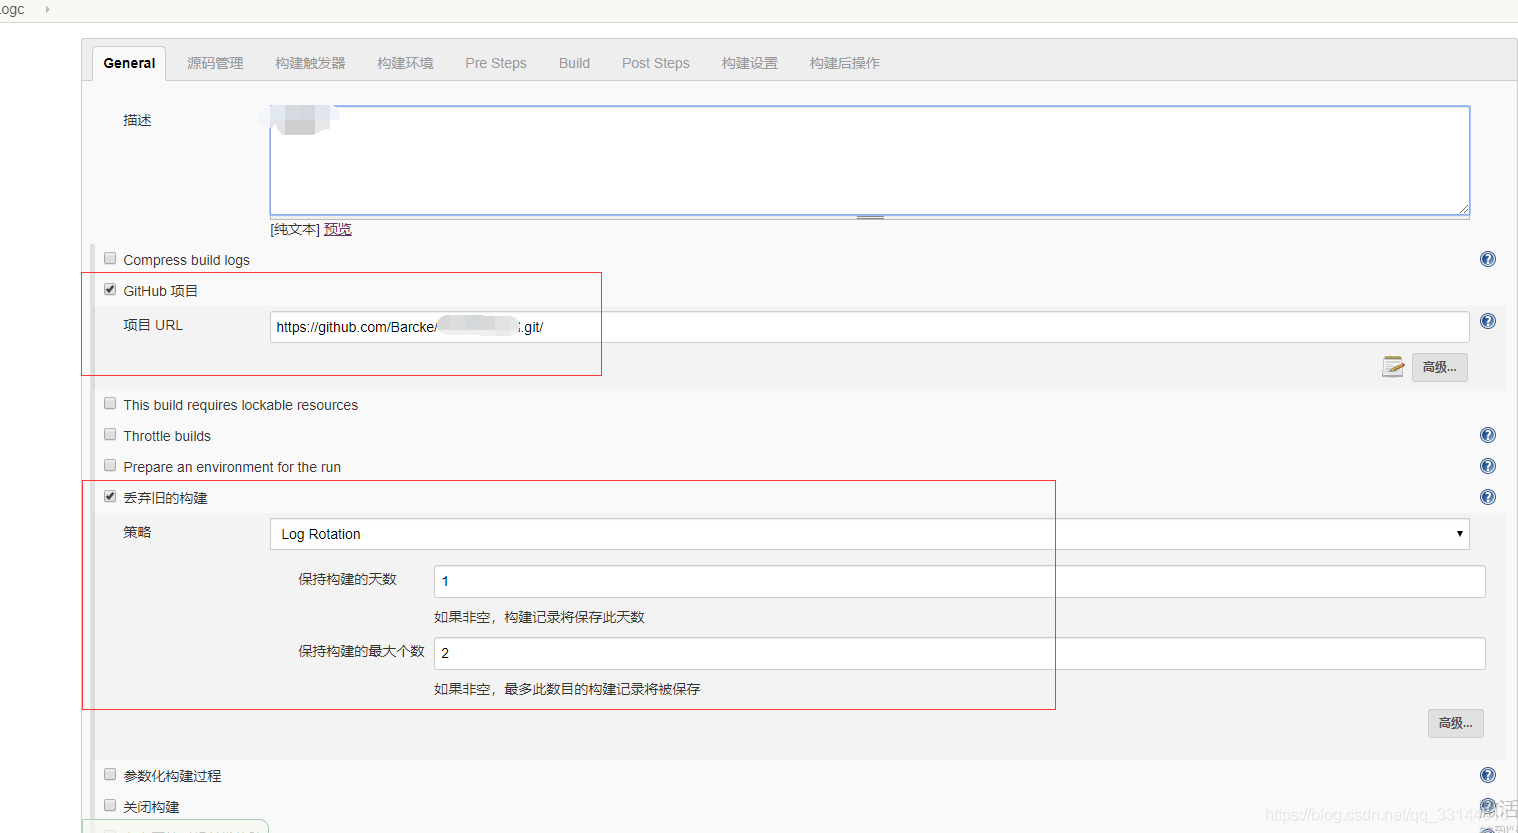Enable Throttle builds checkbox
The image size is (1518, 833).
point(110,434)
